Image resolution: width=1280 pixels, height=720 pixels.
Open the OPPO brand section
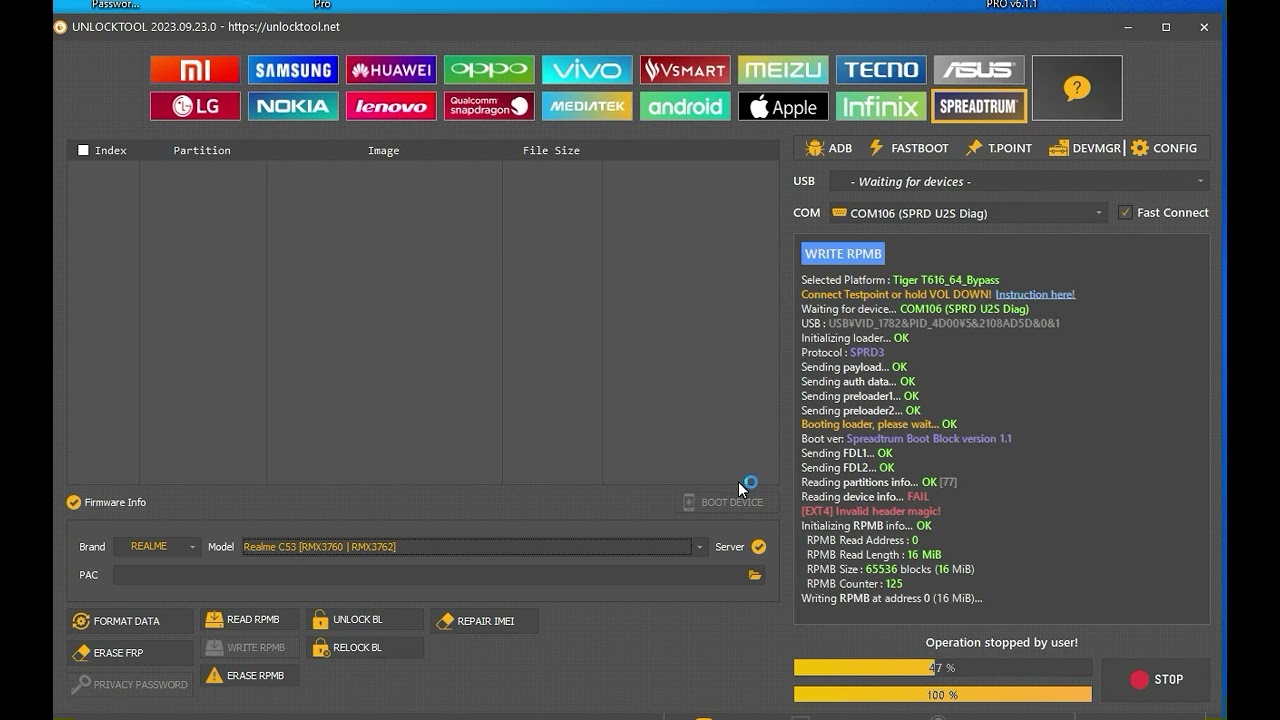click(x=489, y=70)
